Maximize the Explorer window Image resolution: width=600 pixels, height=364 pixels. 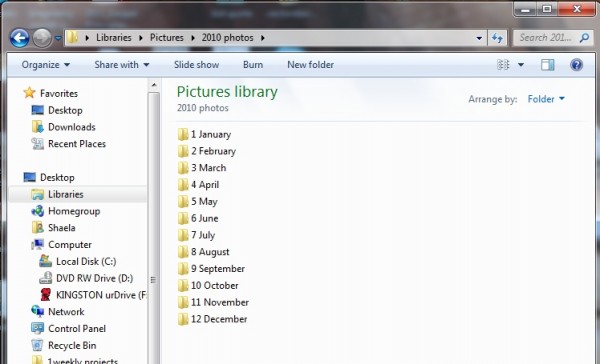tap(547, 9)
